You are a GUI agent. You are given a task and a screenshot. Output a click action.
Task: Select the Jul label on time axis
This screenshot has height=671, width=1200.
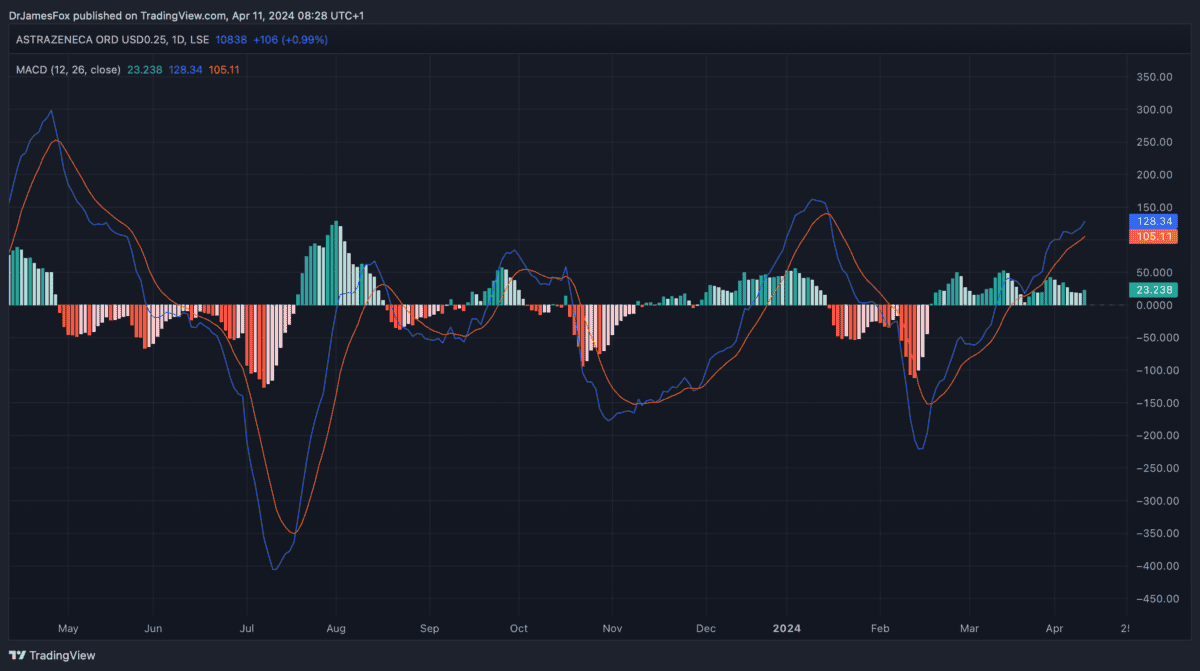tap(245, 629)
